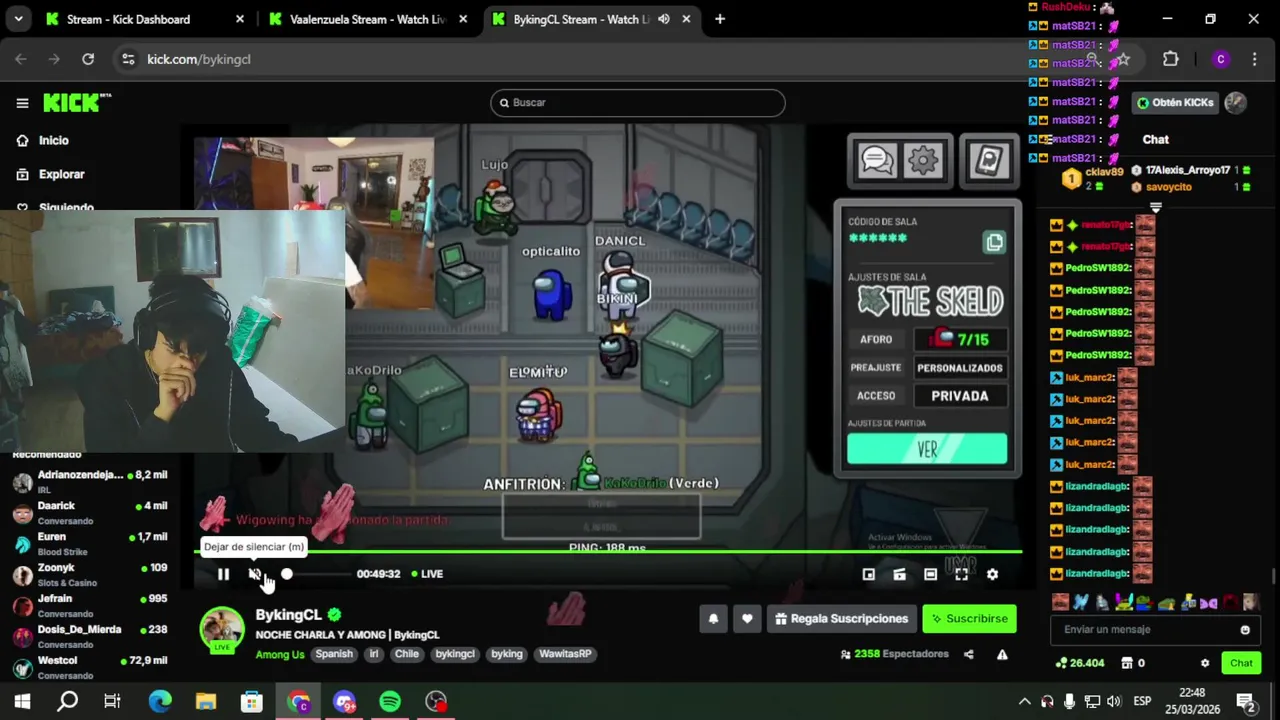Open the clip creation icon
This screenshot has width=1280, height=720.
(899, 574)
